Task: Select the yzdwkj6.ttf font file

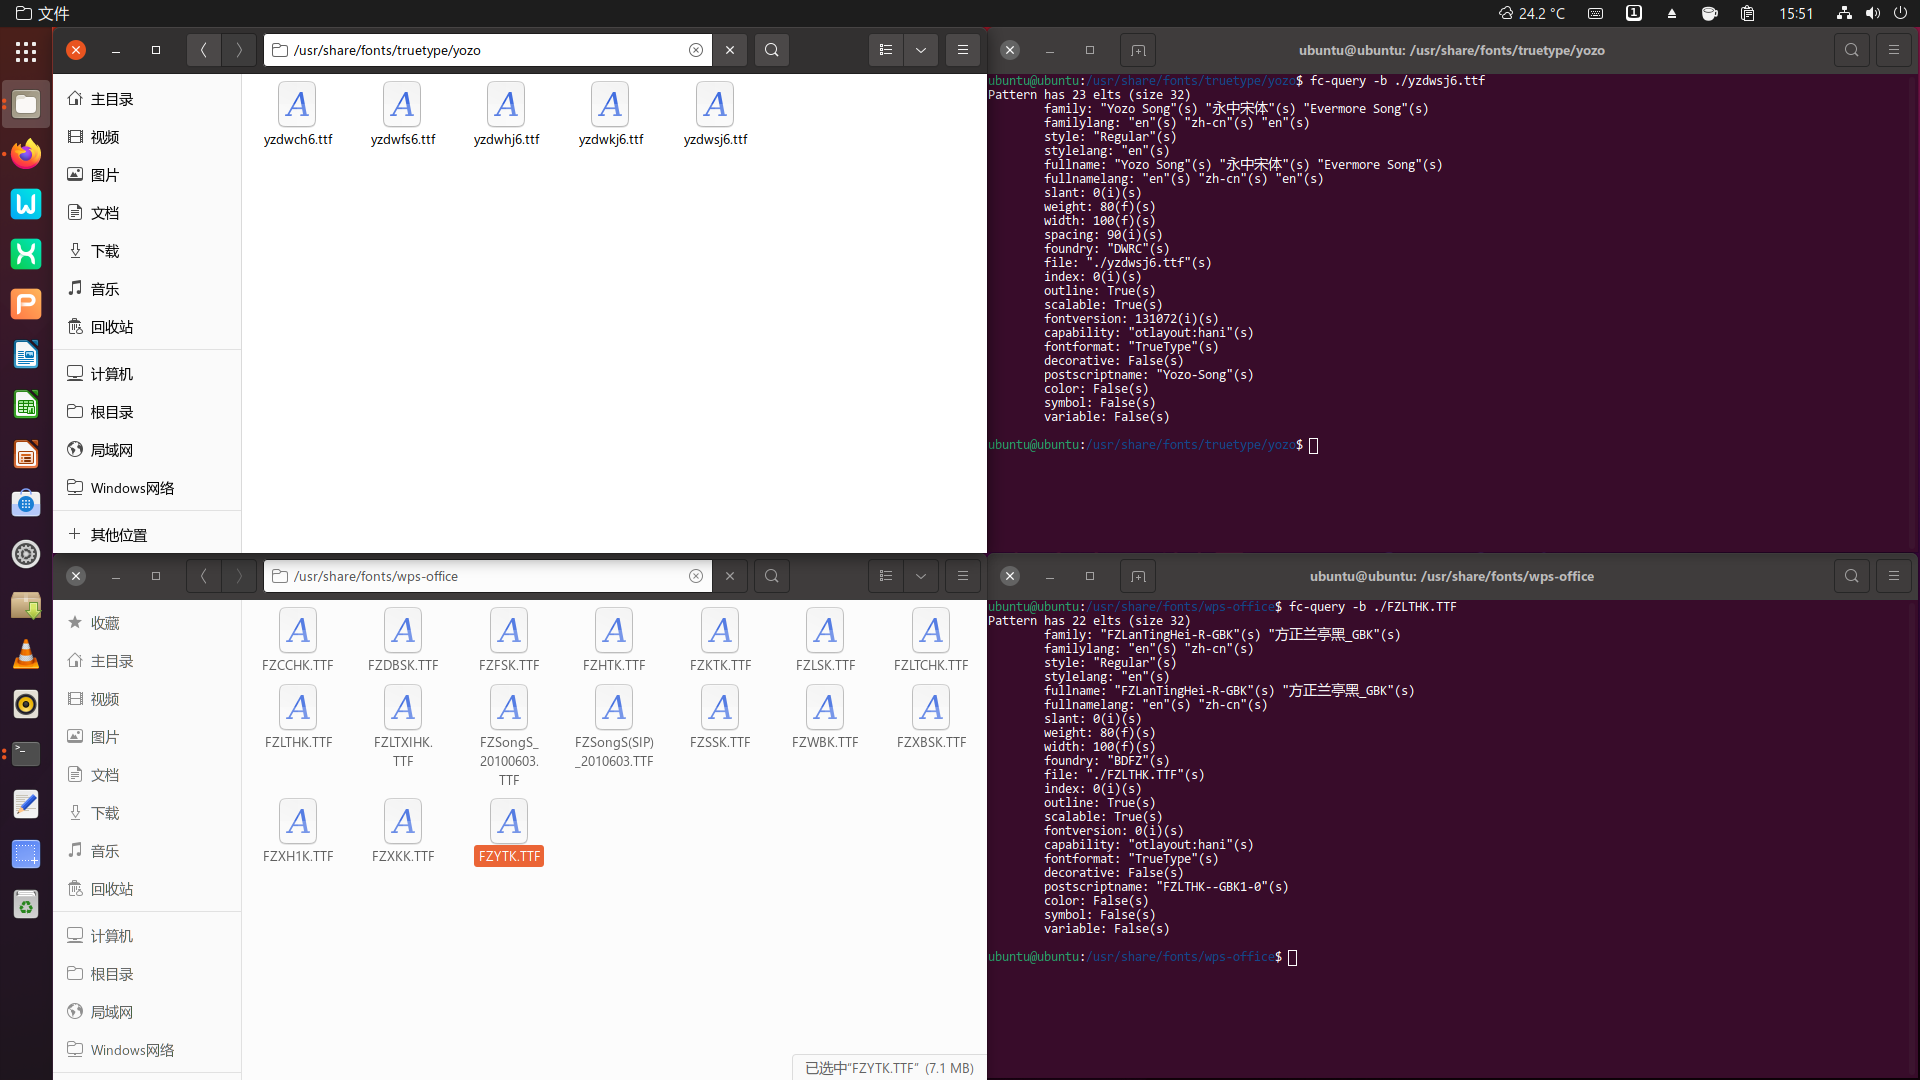Action: coord(611,114)
